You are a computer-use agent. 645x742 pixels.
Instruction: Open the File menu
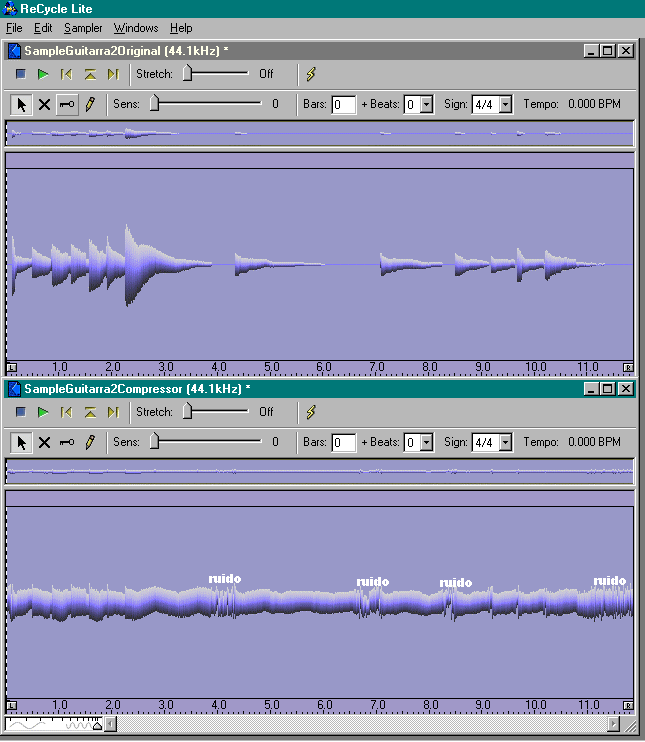pos(14,28)
